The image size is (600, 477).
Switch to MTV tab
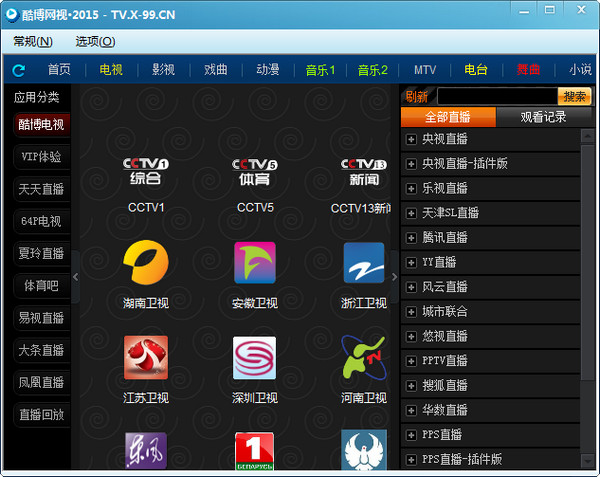[x=425, y=70]
